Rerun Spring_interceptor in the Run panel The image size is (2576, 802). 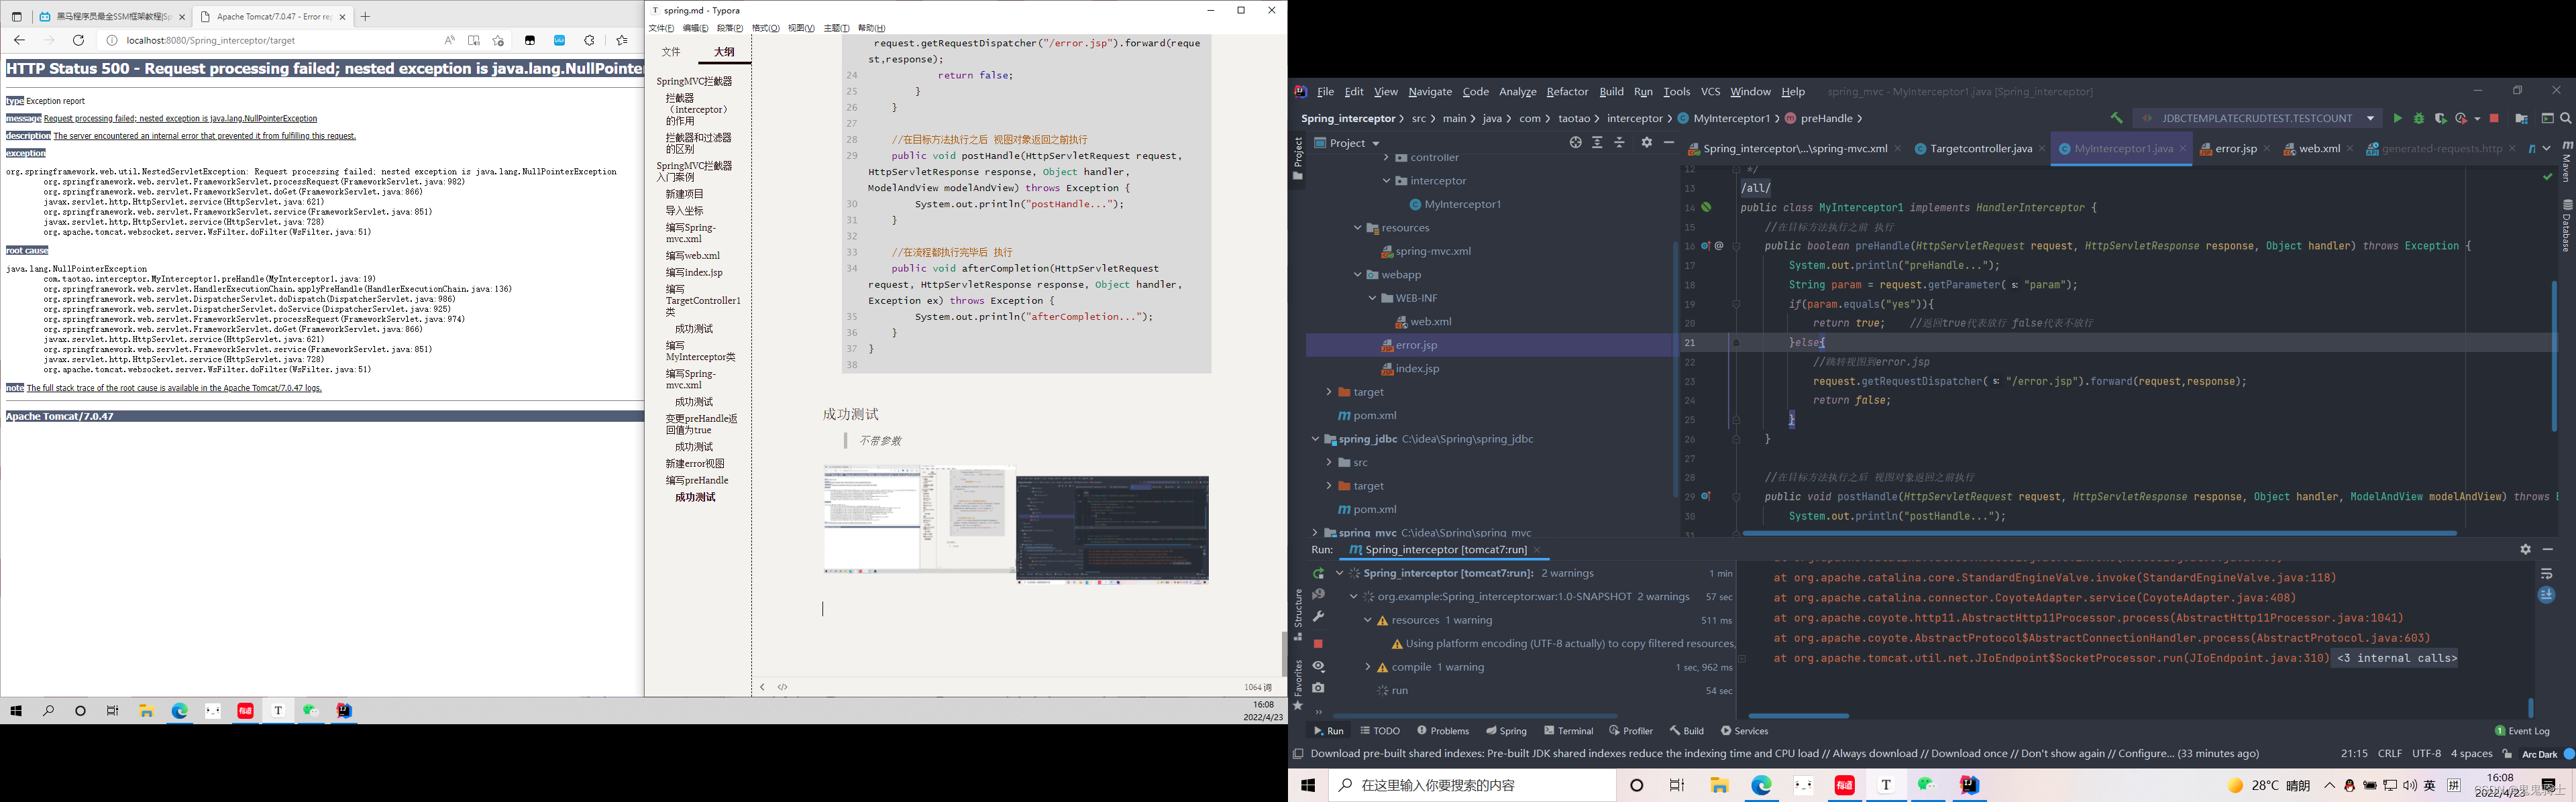tap(1318, 574)
